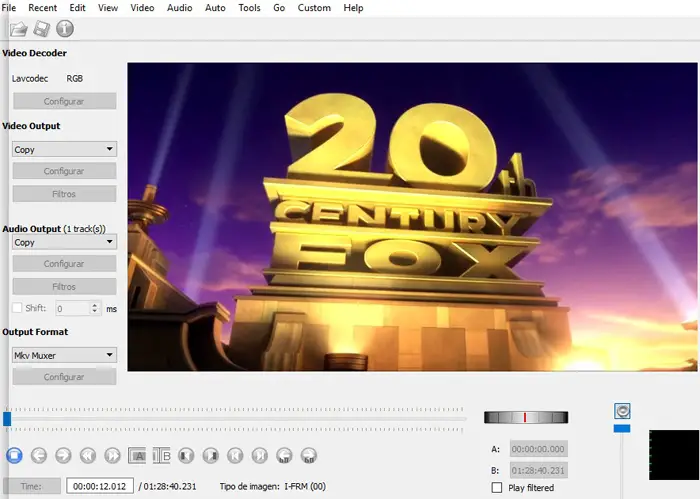Click the Lavcodec decoder label
Viewport: 700px width, 499px height.
30,79
